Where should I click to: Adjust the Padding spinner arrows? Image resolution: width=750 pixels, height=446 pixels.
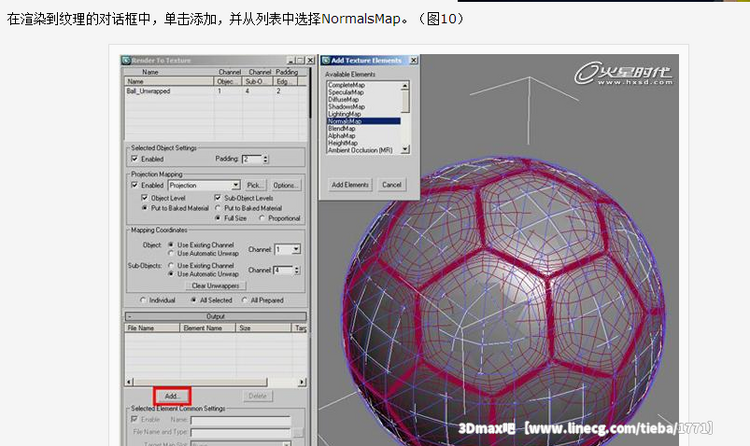tap(265, 159)
